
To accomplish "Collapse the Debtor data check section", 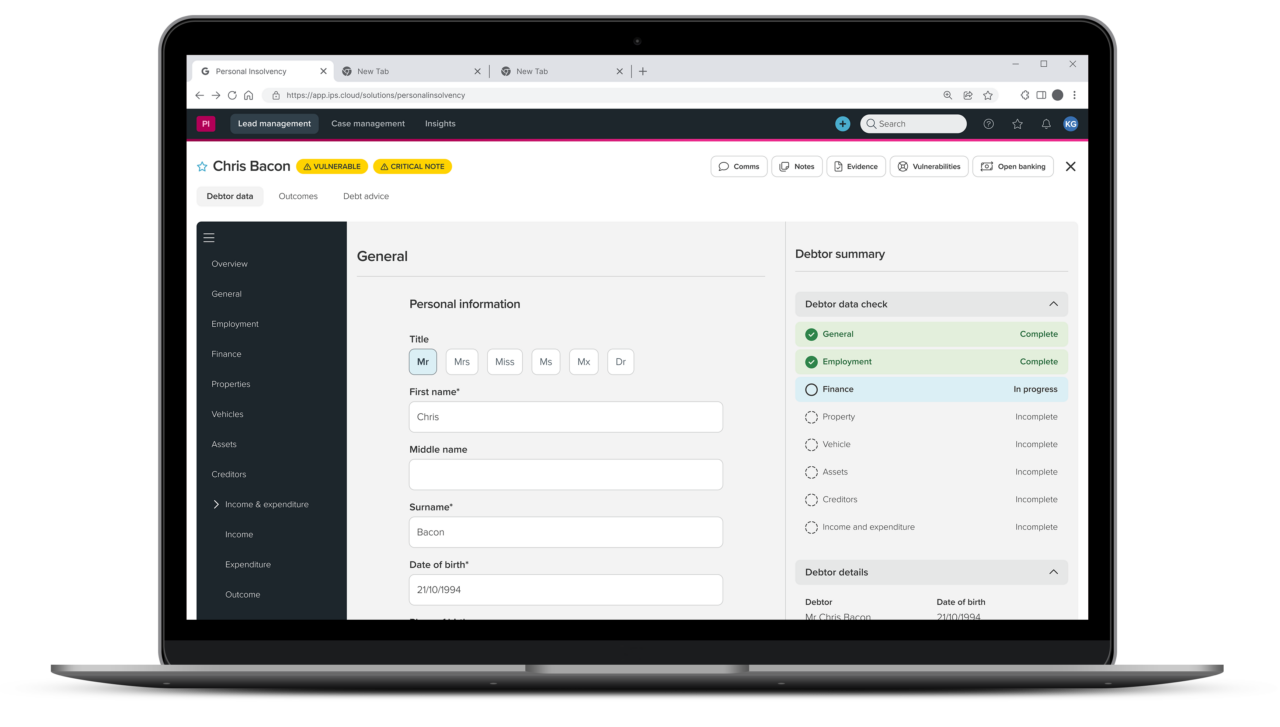I will pos(1053,304).
